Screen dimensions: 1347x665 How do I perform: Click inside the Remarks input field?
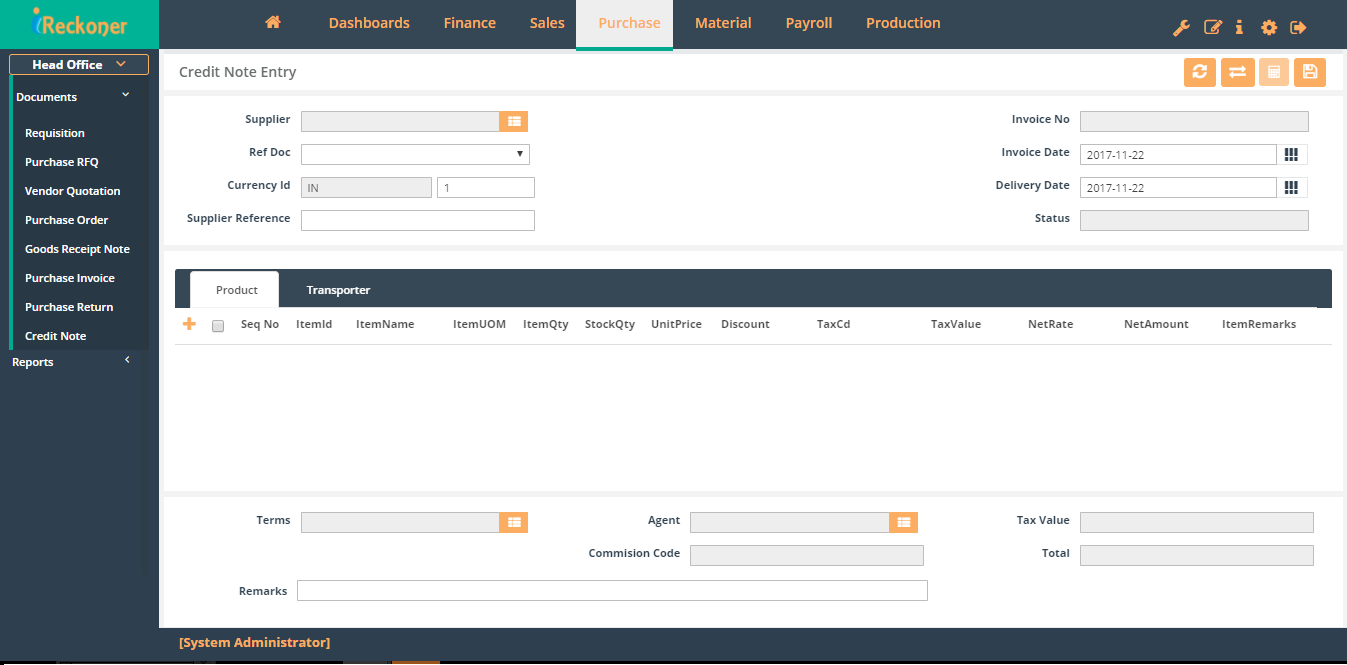pos(611,590)
